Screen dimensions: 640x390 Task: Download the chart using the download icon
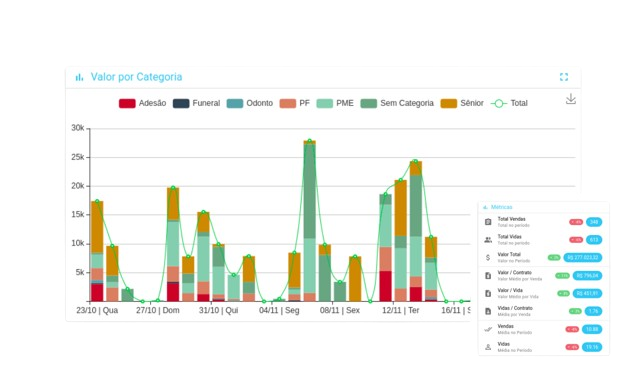coord(571,99)
